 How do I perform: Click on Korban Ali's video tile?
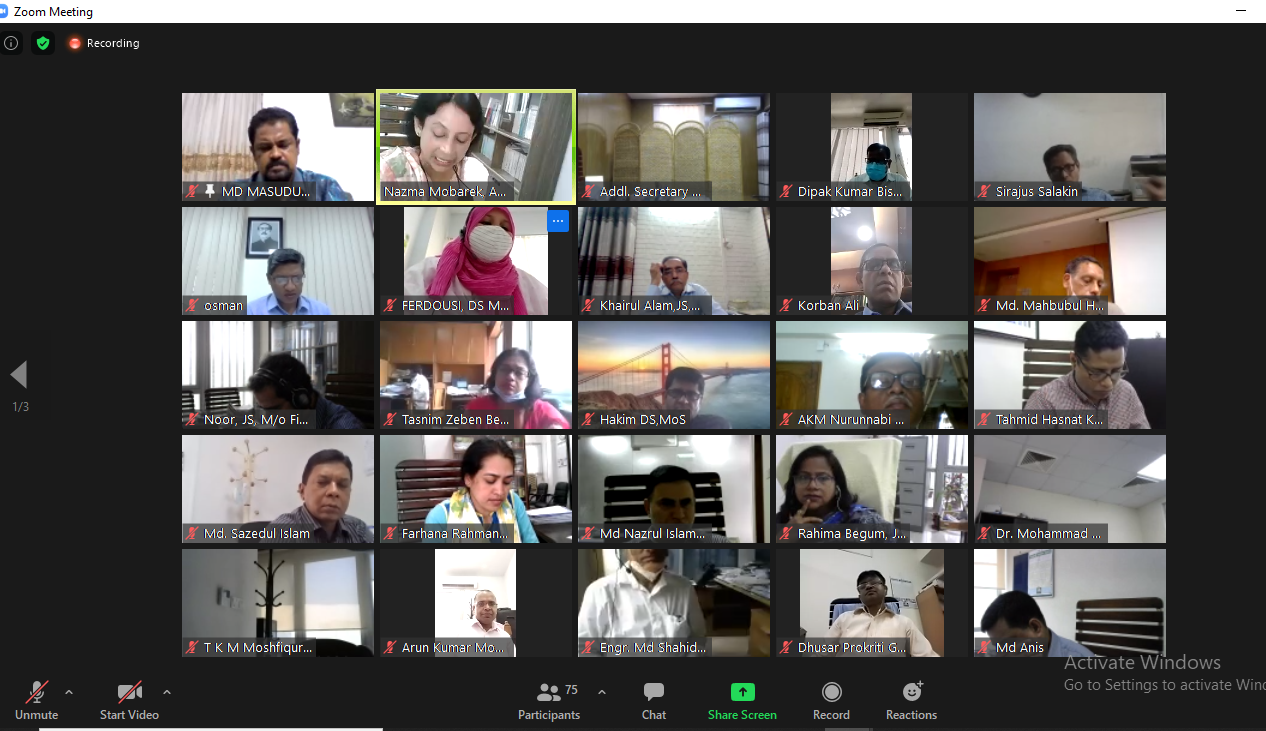click(x=871, y=260)
